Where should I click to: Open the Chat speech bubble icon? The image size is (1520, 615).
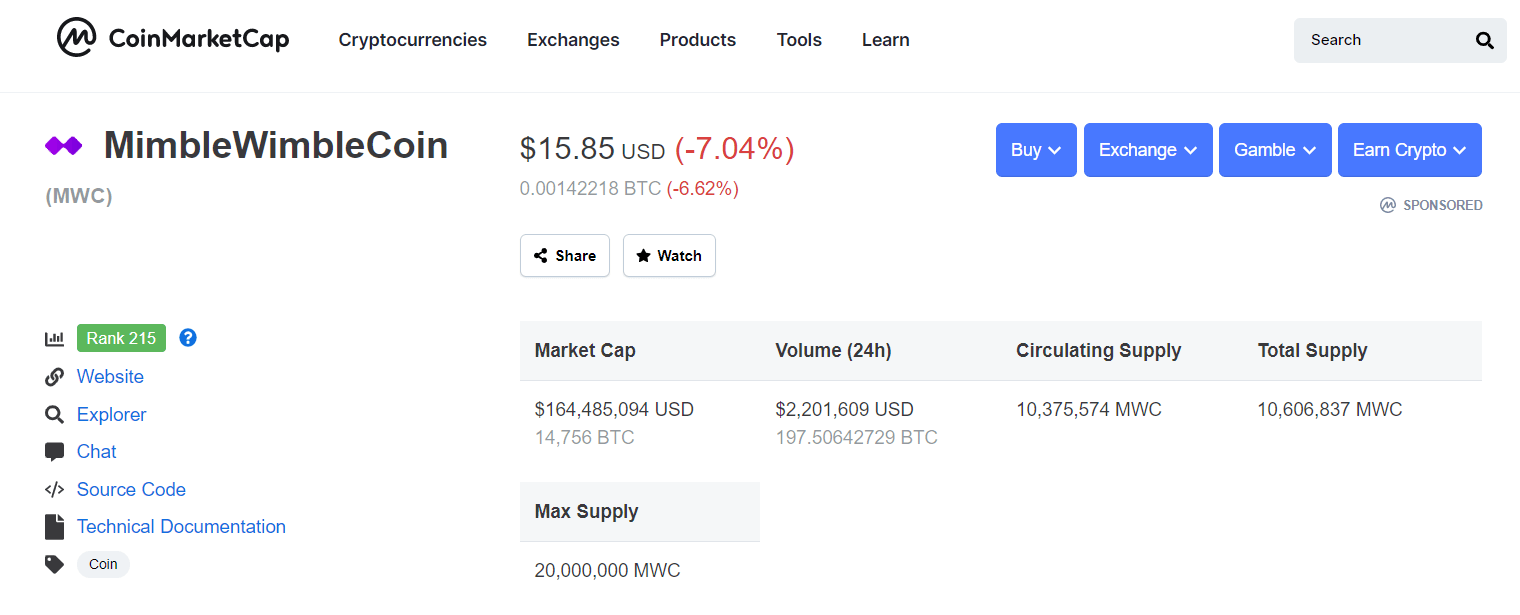point(55,451)
